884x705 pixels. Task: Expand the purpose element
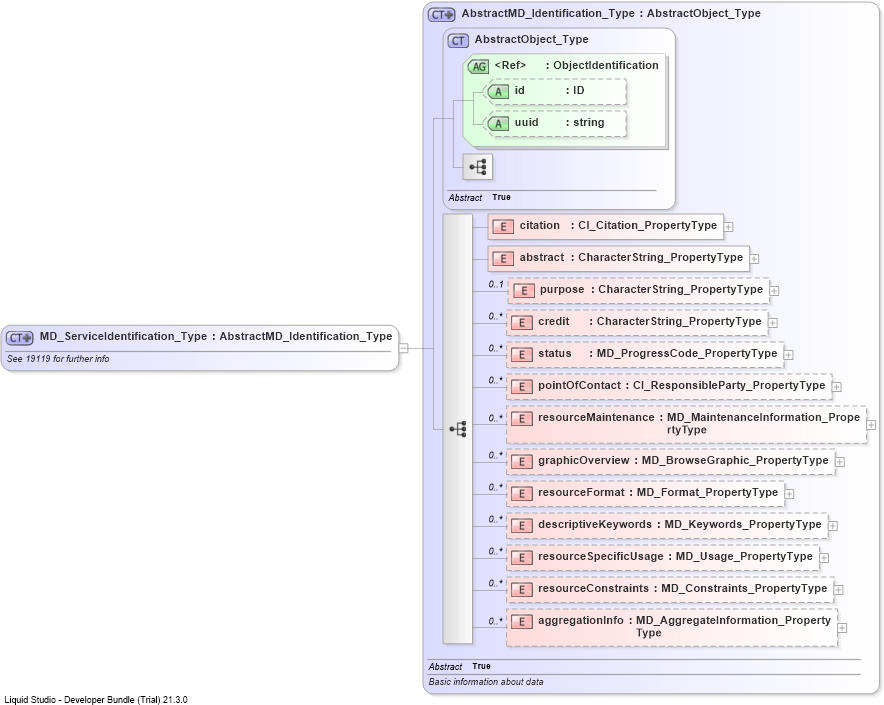coord(775,291)
